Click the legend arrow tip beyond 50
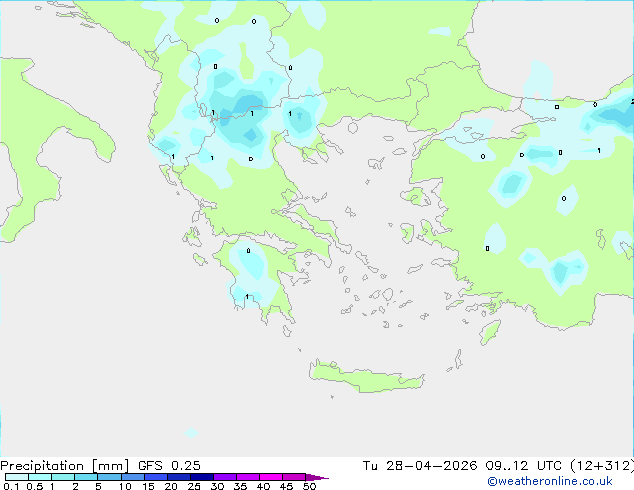The image size is (634, 490). (x=317, y=477)
